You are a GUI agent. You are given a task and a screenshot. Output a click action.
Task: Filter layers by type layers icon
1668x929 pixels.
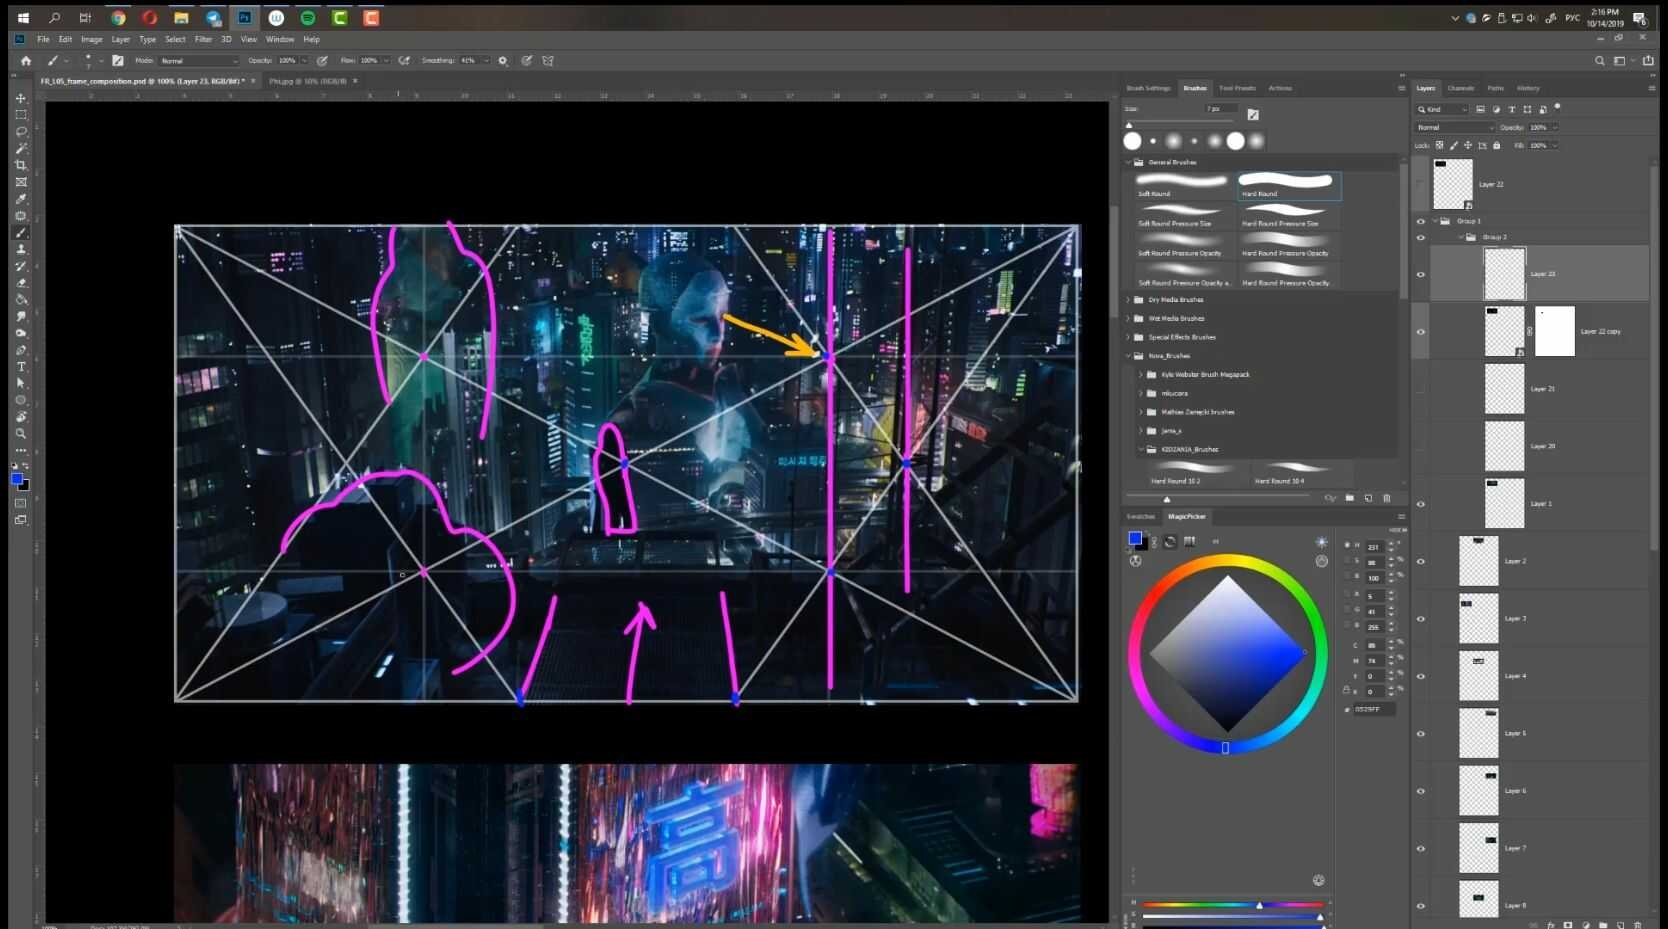[x=1512, y=109]
